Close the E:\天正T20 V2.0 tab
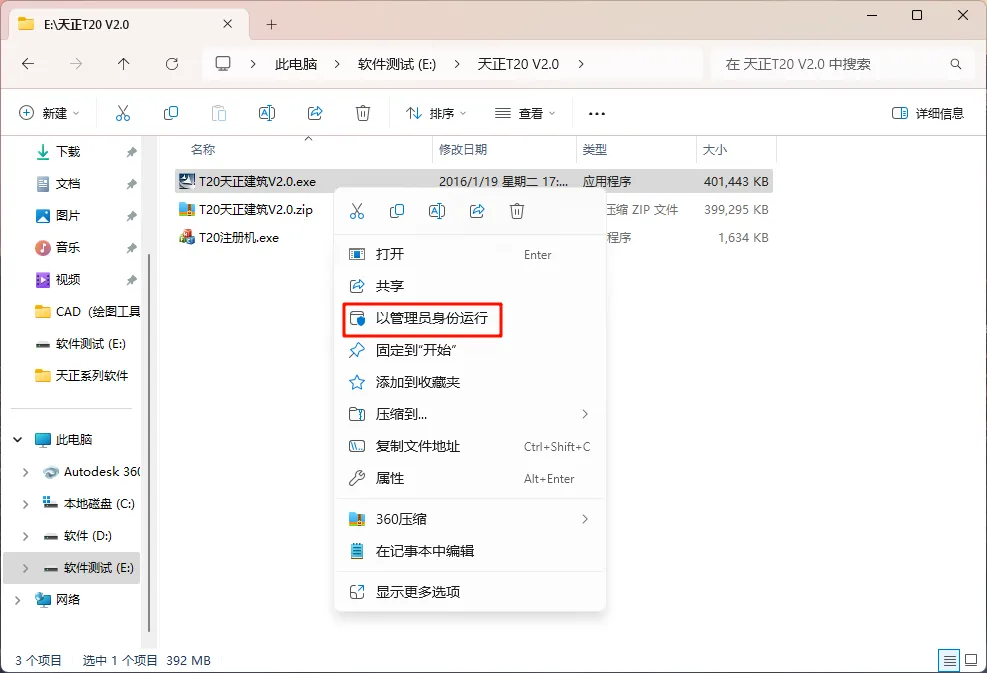Screen dimensions: 987x673 coord(227,24)
